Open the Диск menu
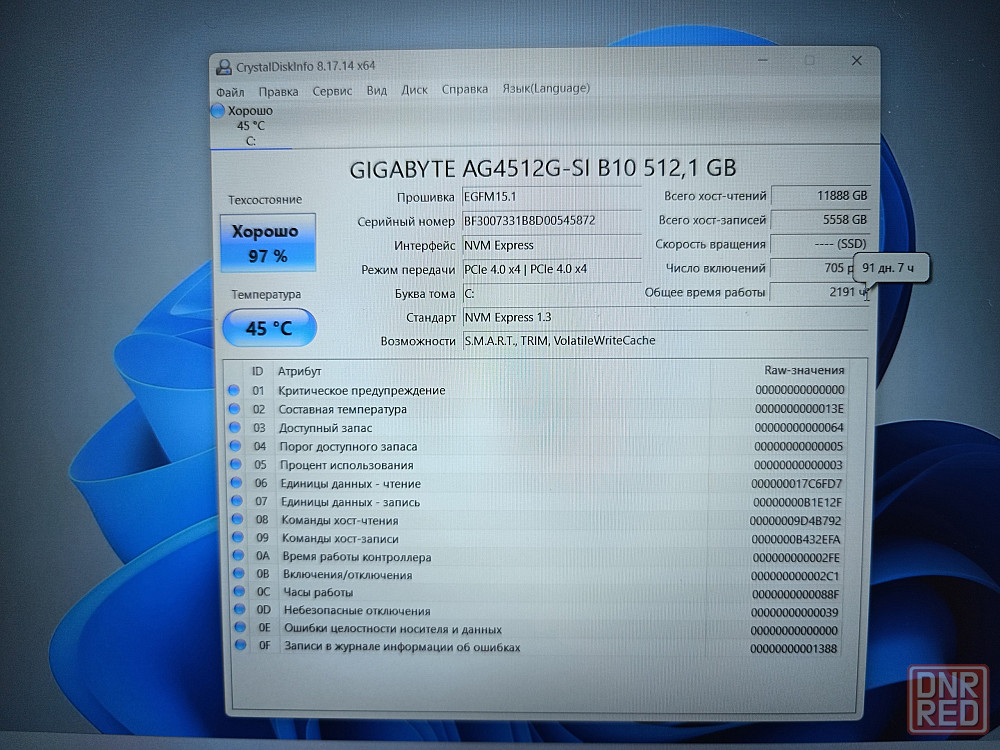1000x750 pixels. point(415,89)
